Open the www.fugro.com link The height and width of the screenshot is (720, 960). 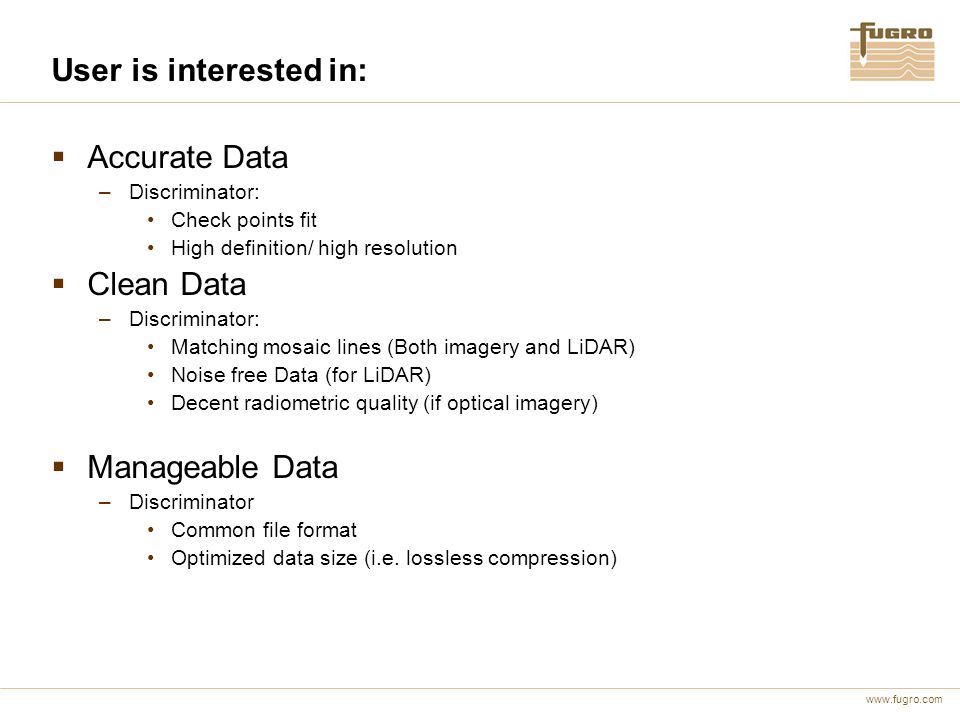(904, 699)
